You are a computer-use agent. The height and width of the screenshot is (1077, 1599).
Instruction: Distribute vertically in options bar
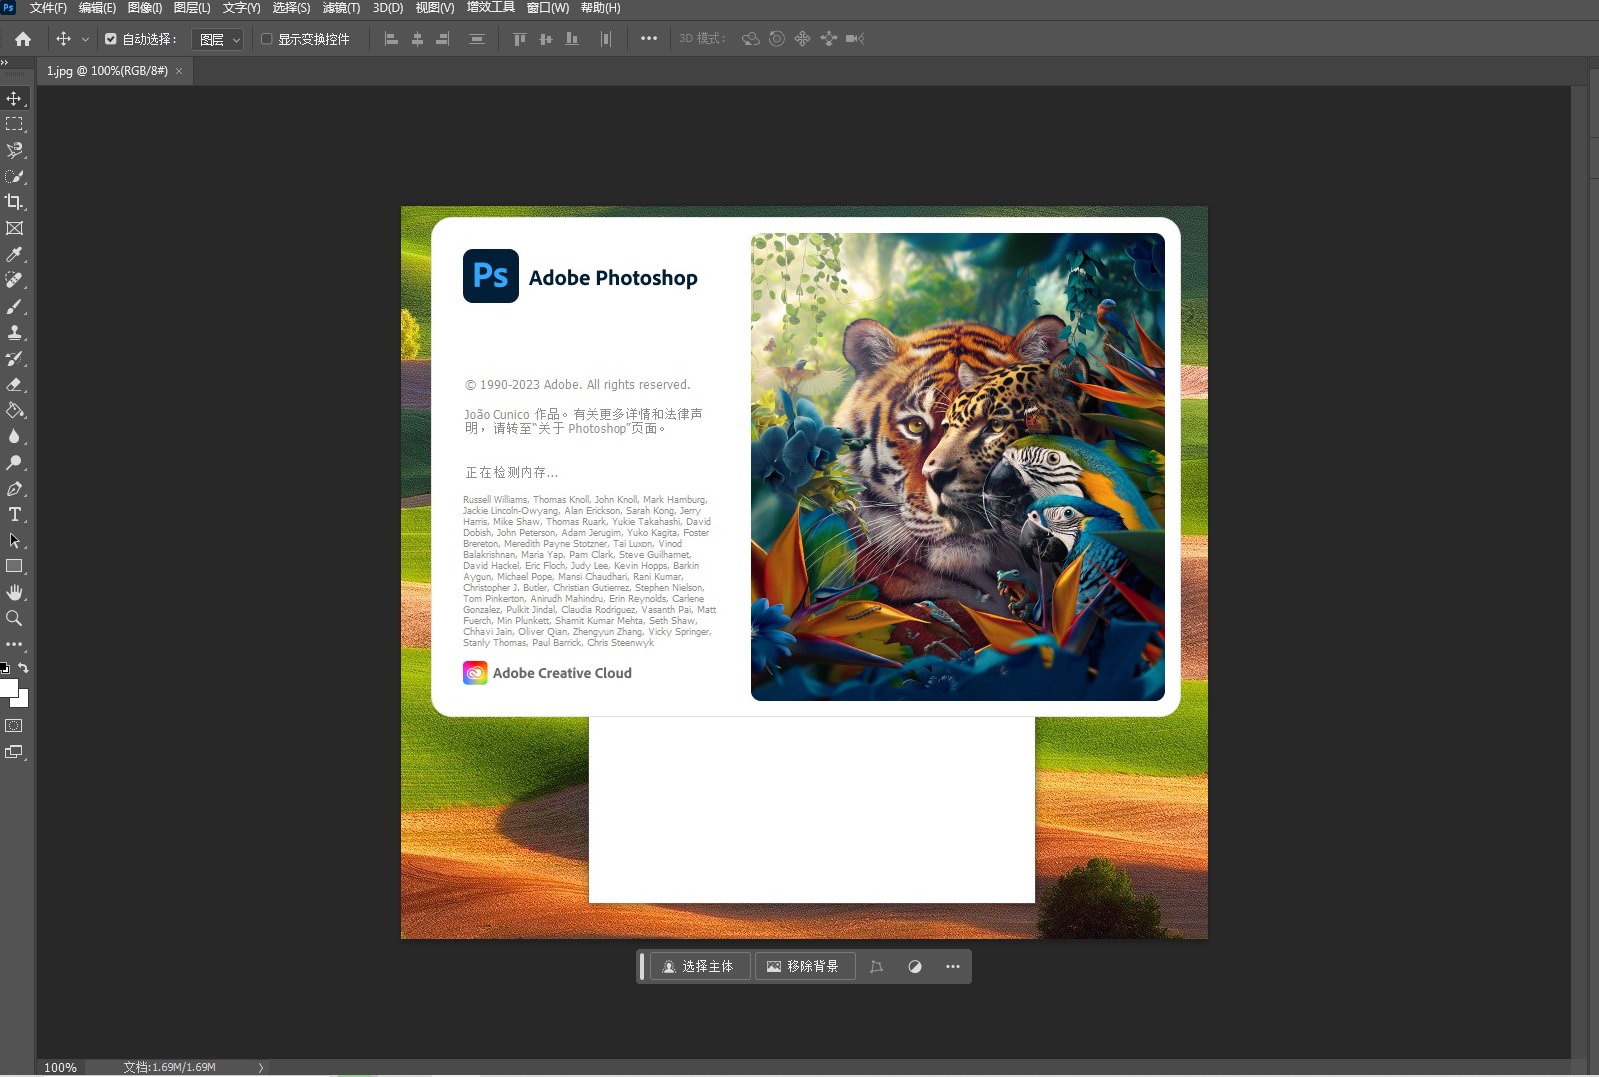(477, 39)
